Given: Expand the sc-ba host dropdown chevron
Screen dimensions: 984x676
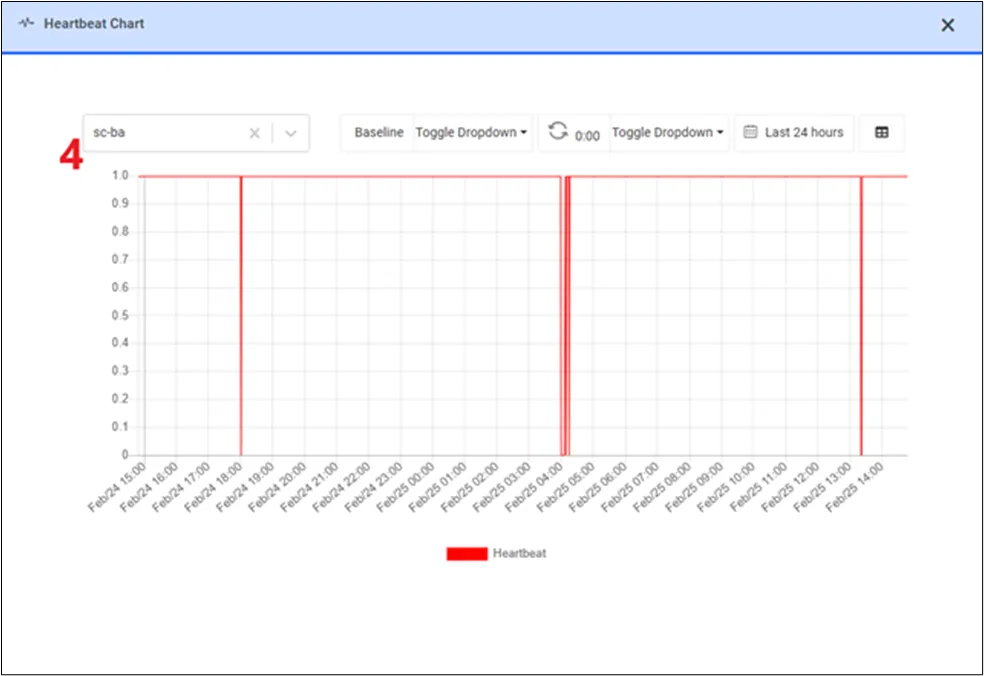Looking at the screenshot, I should click(x=291, y=133).
